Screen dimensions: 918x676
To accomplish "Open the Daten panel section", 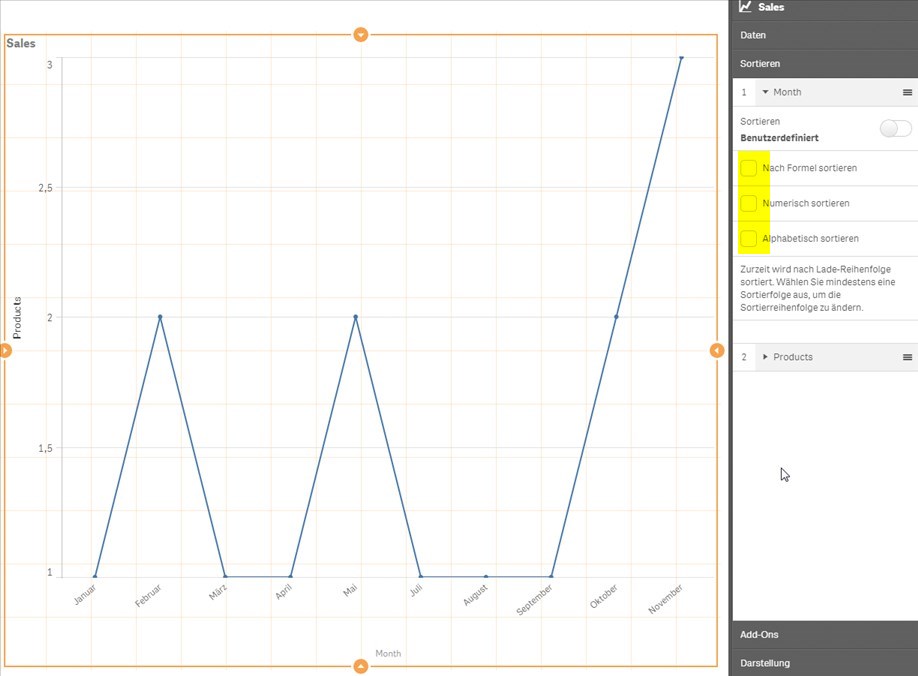I will tap(825, 35).
